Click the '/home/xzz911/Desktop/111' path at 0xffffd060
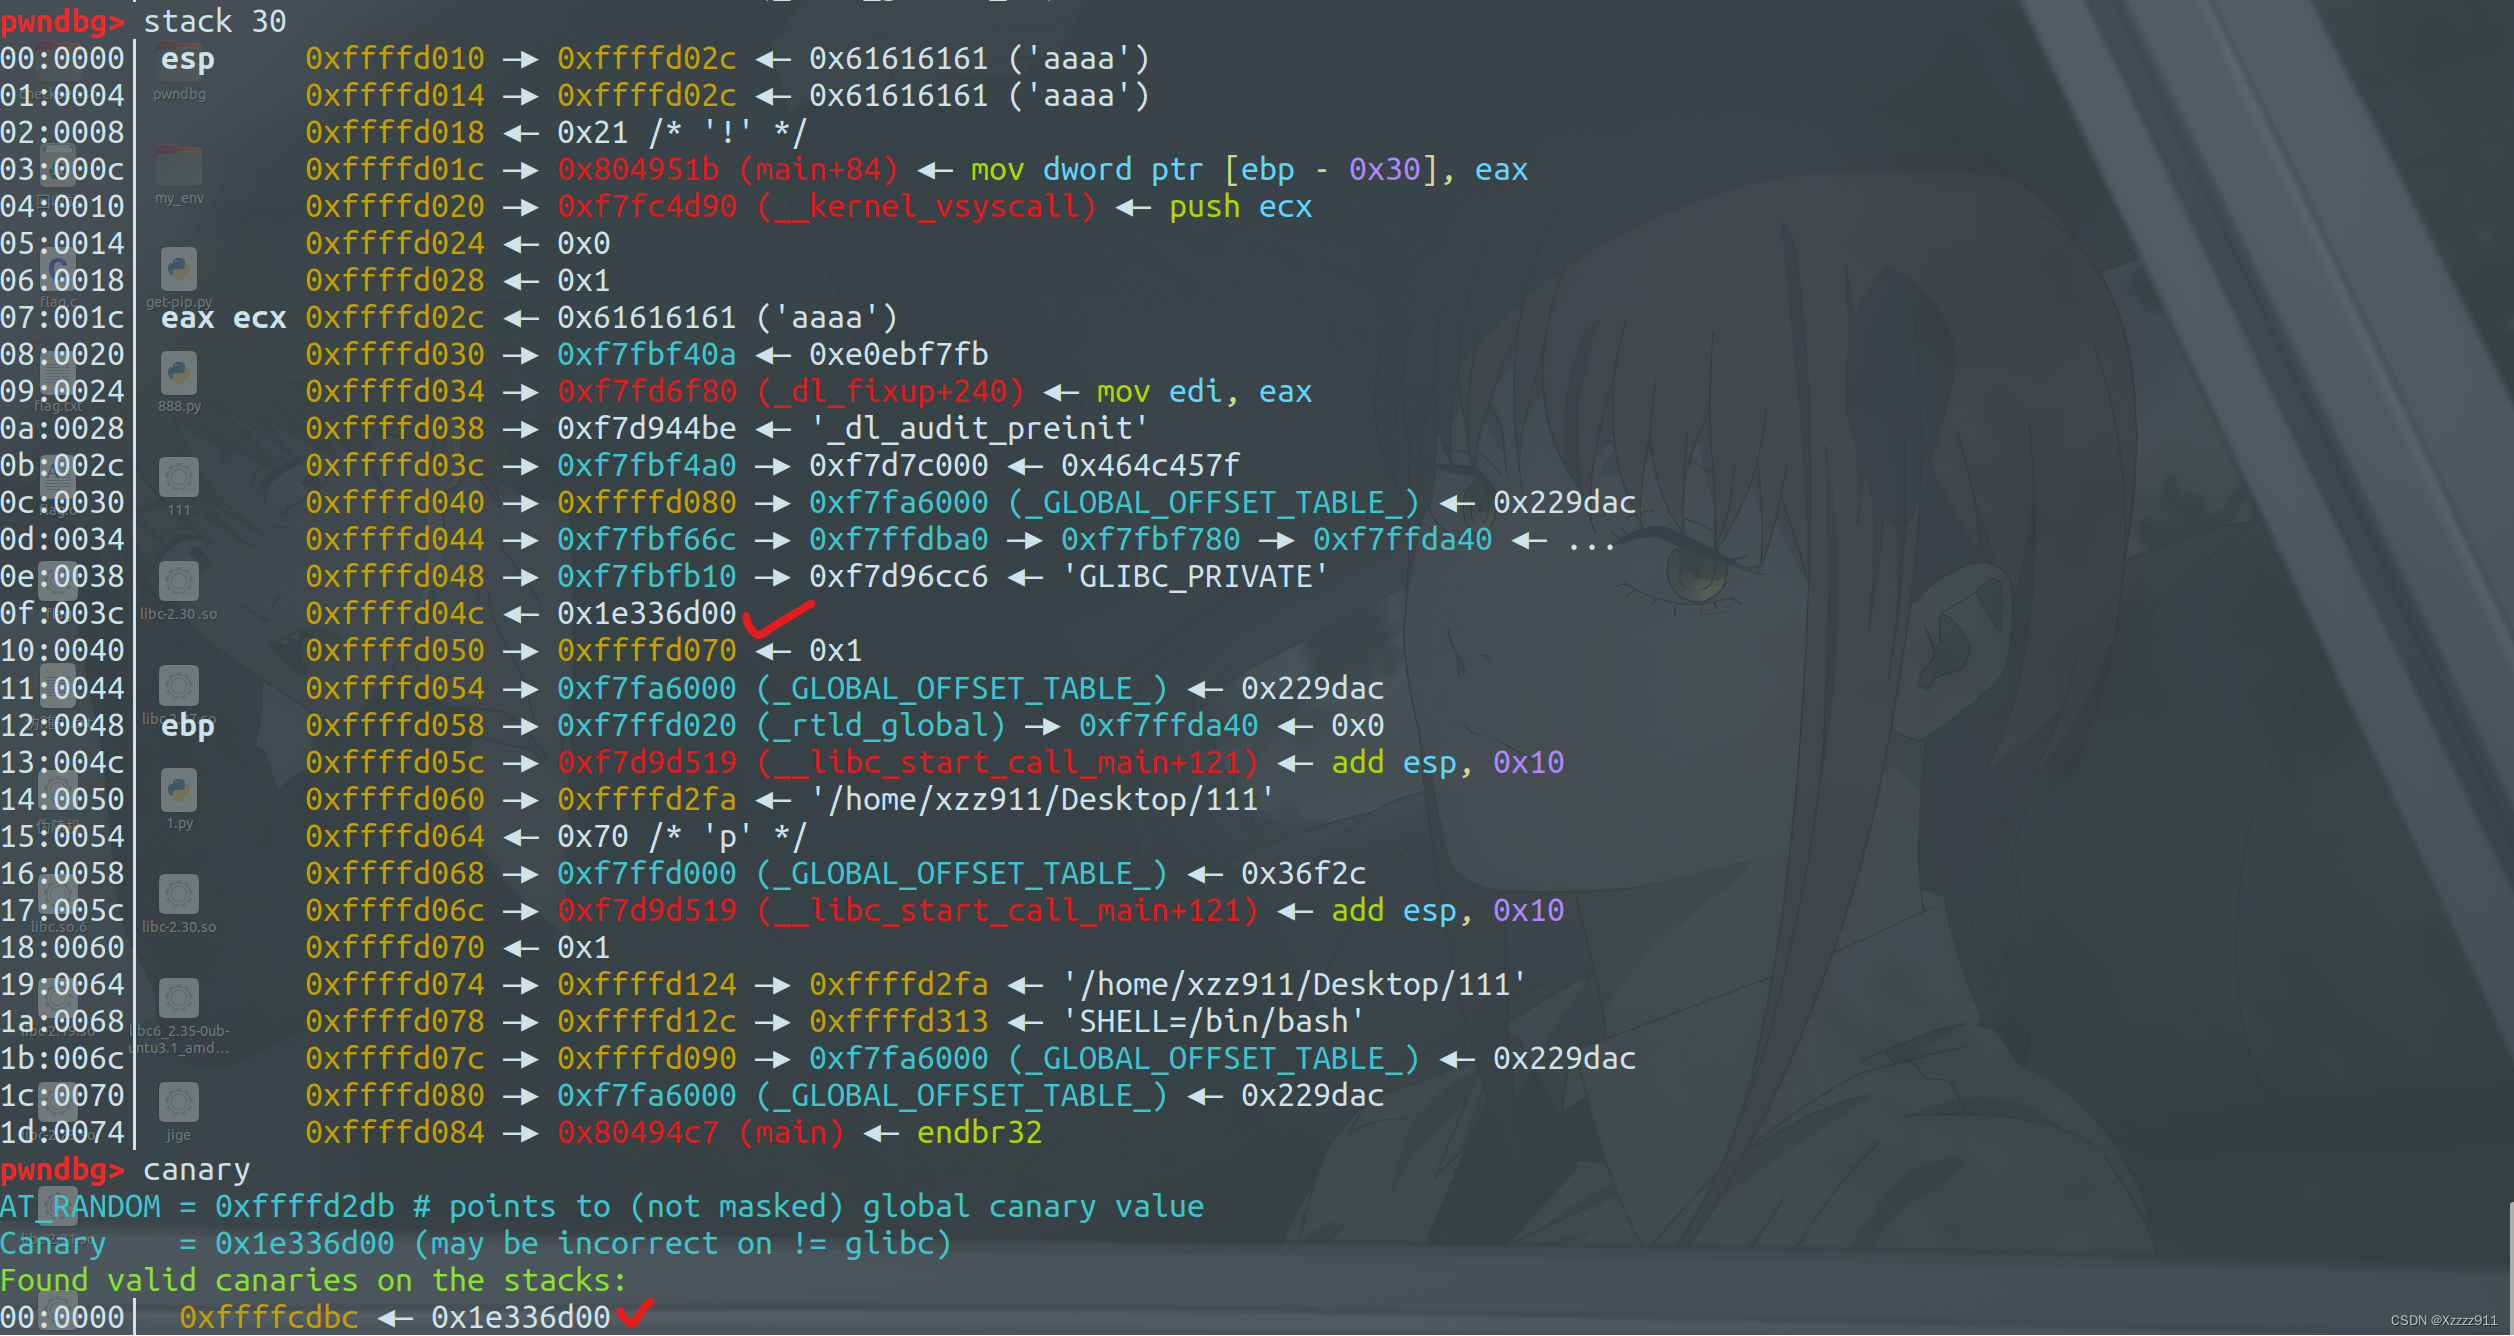 [1042, 799]
